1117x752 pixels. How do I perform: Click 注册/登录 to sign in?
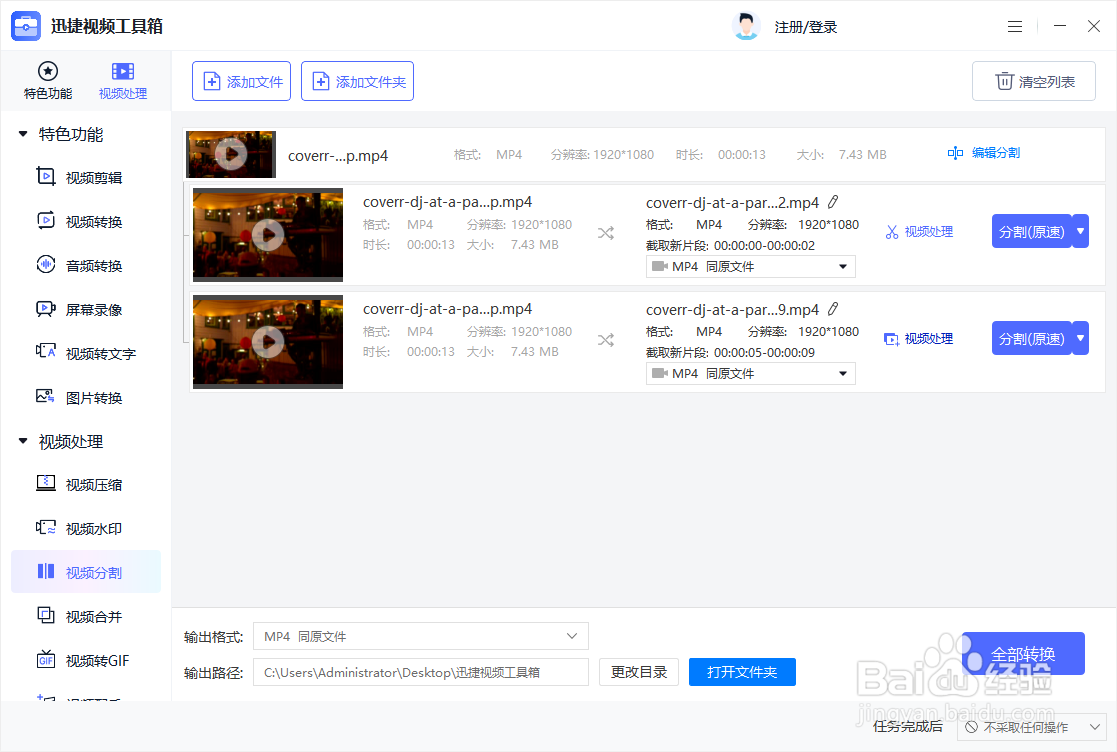(806, 27)
